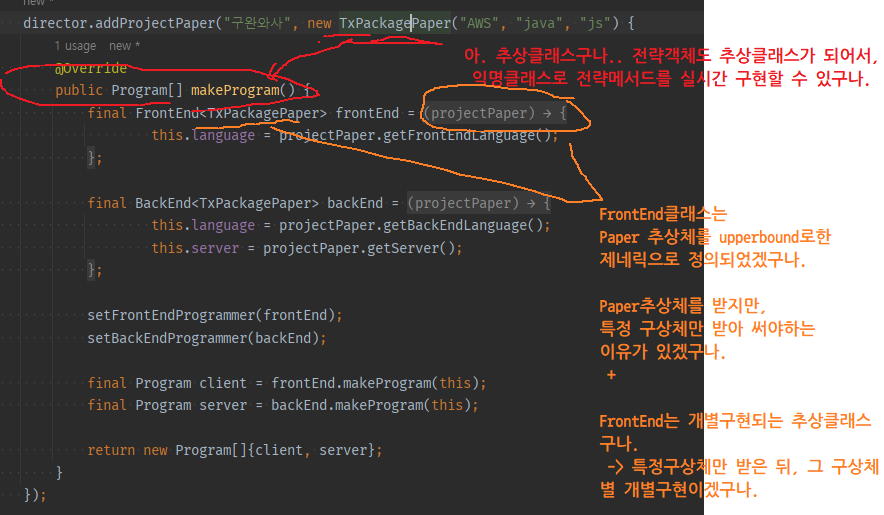Click the "public" modifier keyword

pyautogui.click(x=79, y=90)
